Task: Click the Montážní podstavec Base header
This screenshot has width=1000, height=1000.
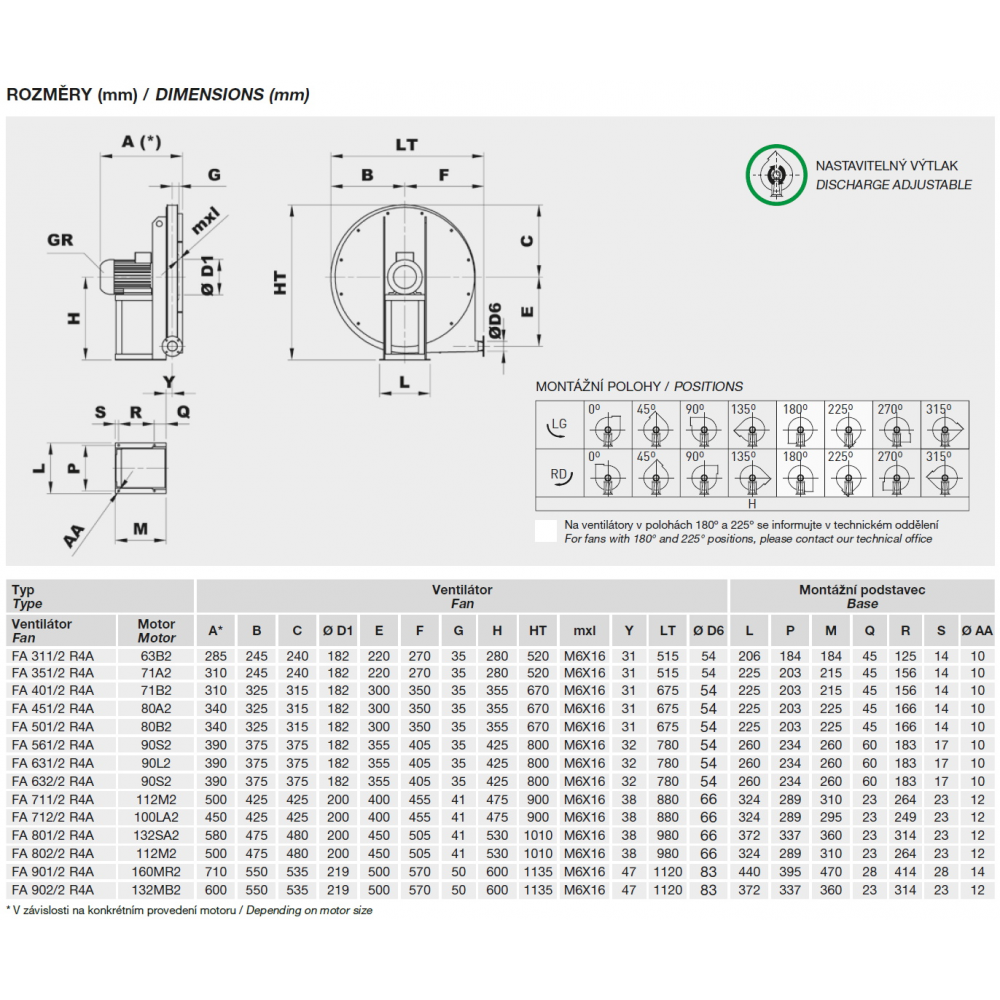Action: point(862,596)
